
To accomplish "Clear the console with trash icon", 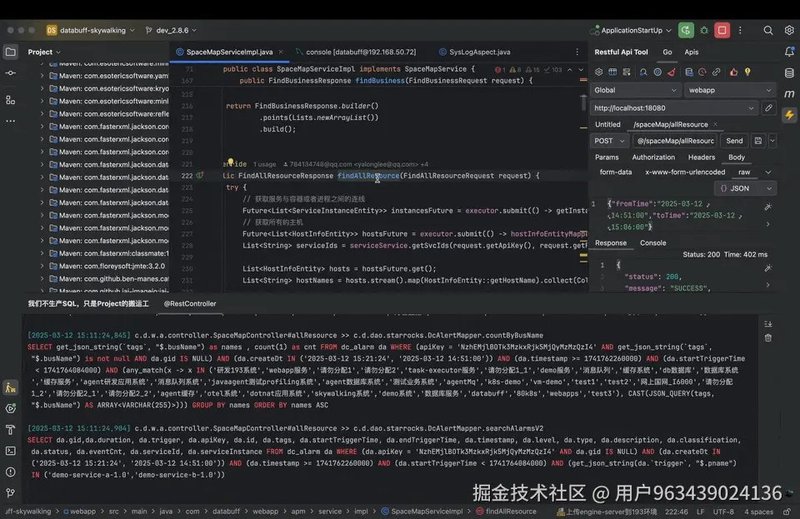I will tap(768, 338).
